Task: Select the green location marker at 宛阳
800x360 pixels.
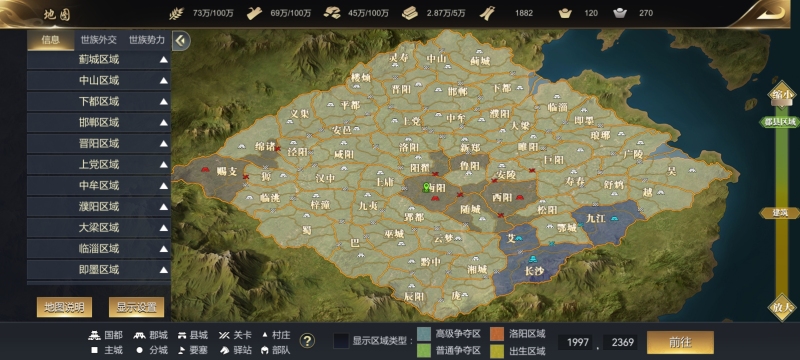Action: 427,188
